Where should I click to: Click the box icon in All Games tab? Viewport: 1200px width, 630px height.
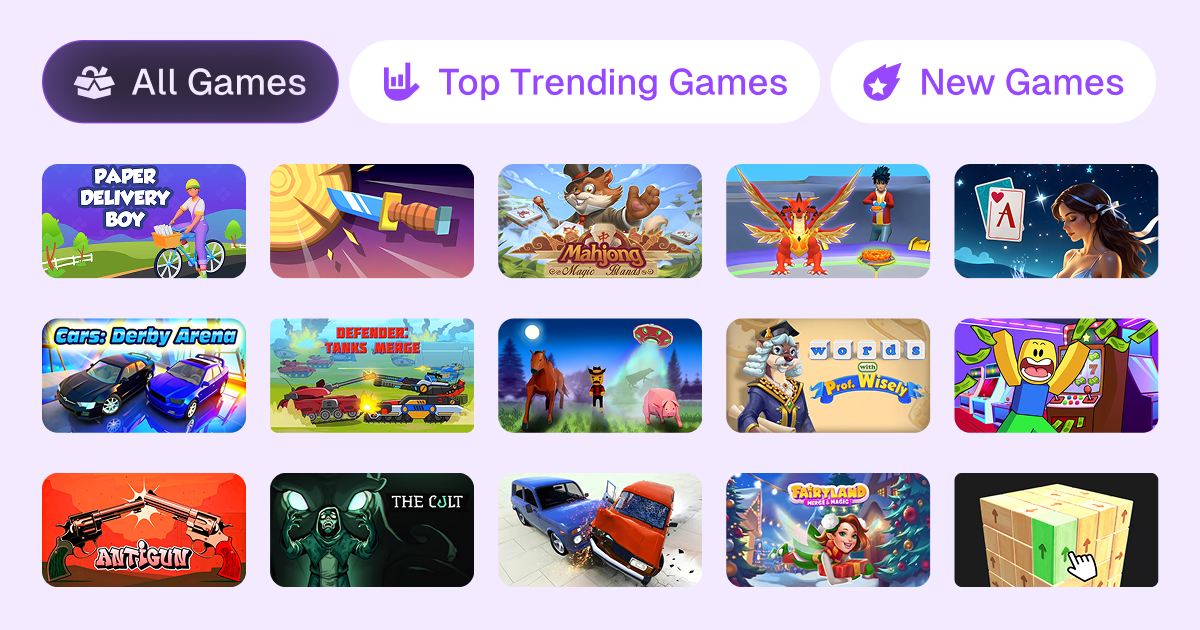[94, 81]
